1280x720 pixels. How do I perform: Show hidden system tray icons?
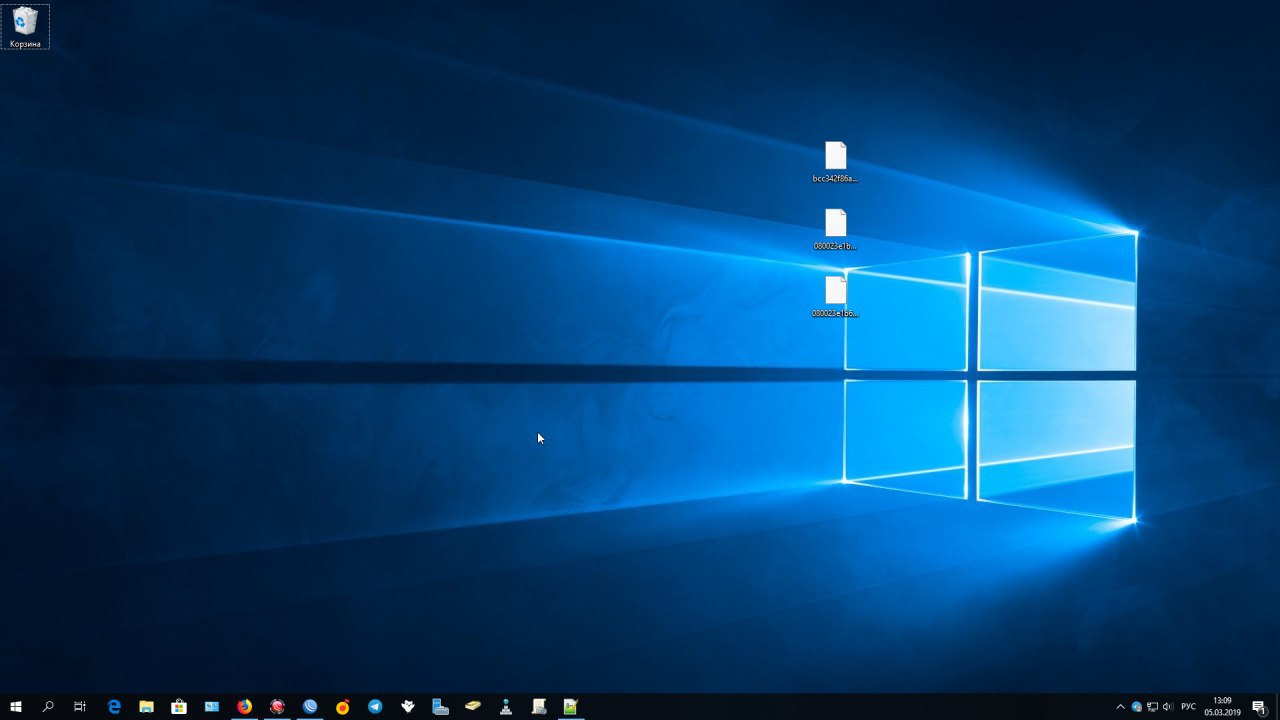[x=1120, y=707]
